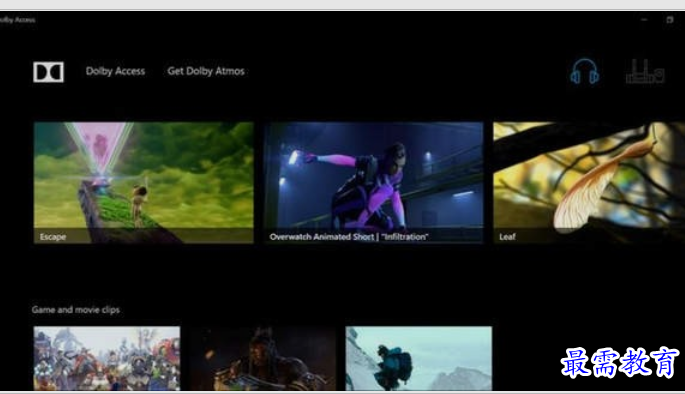The width and height of the screenshot is (685, 394).
Task: Select the headphones setup icon
Action: coord(585,71)
